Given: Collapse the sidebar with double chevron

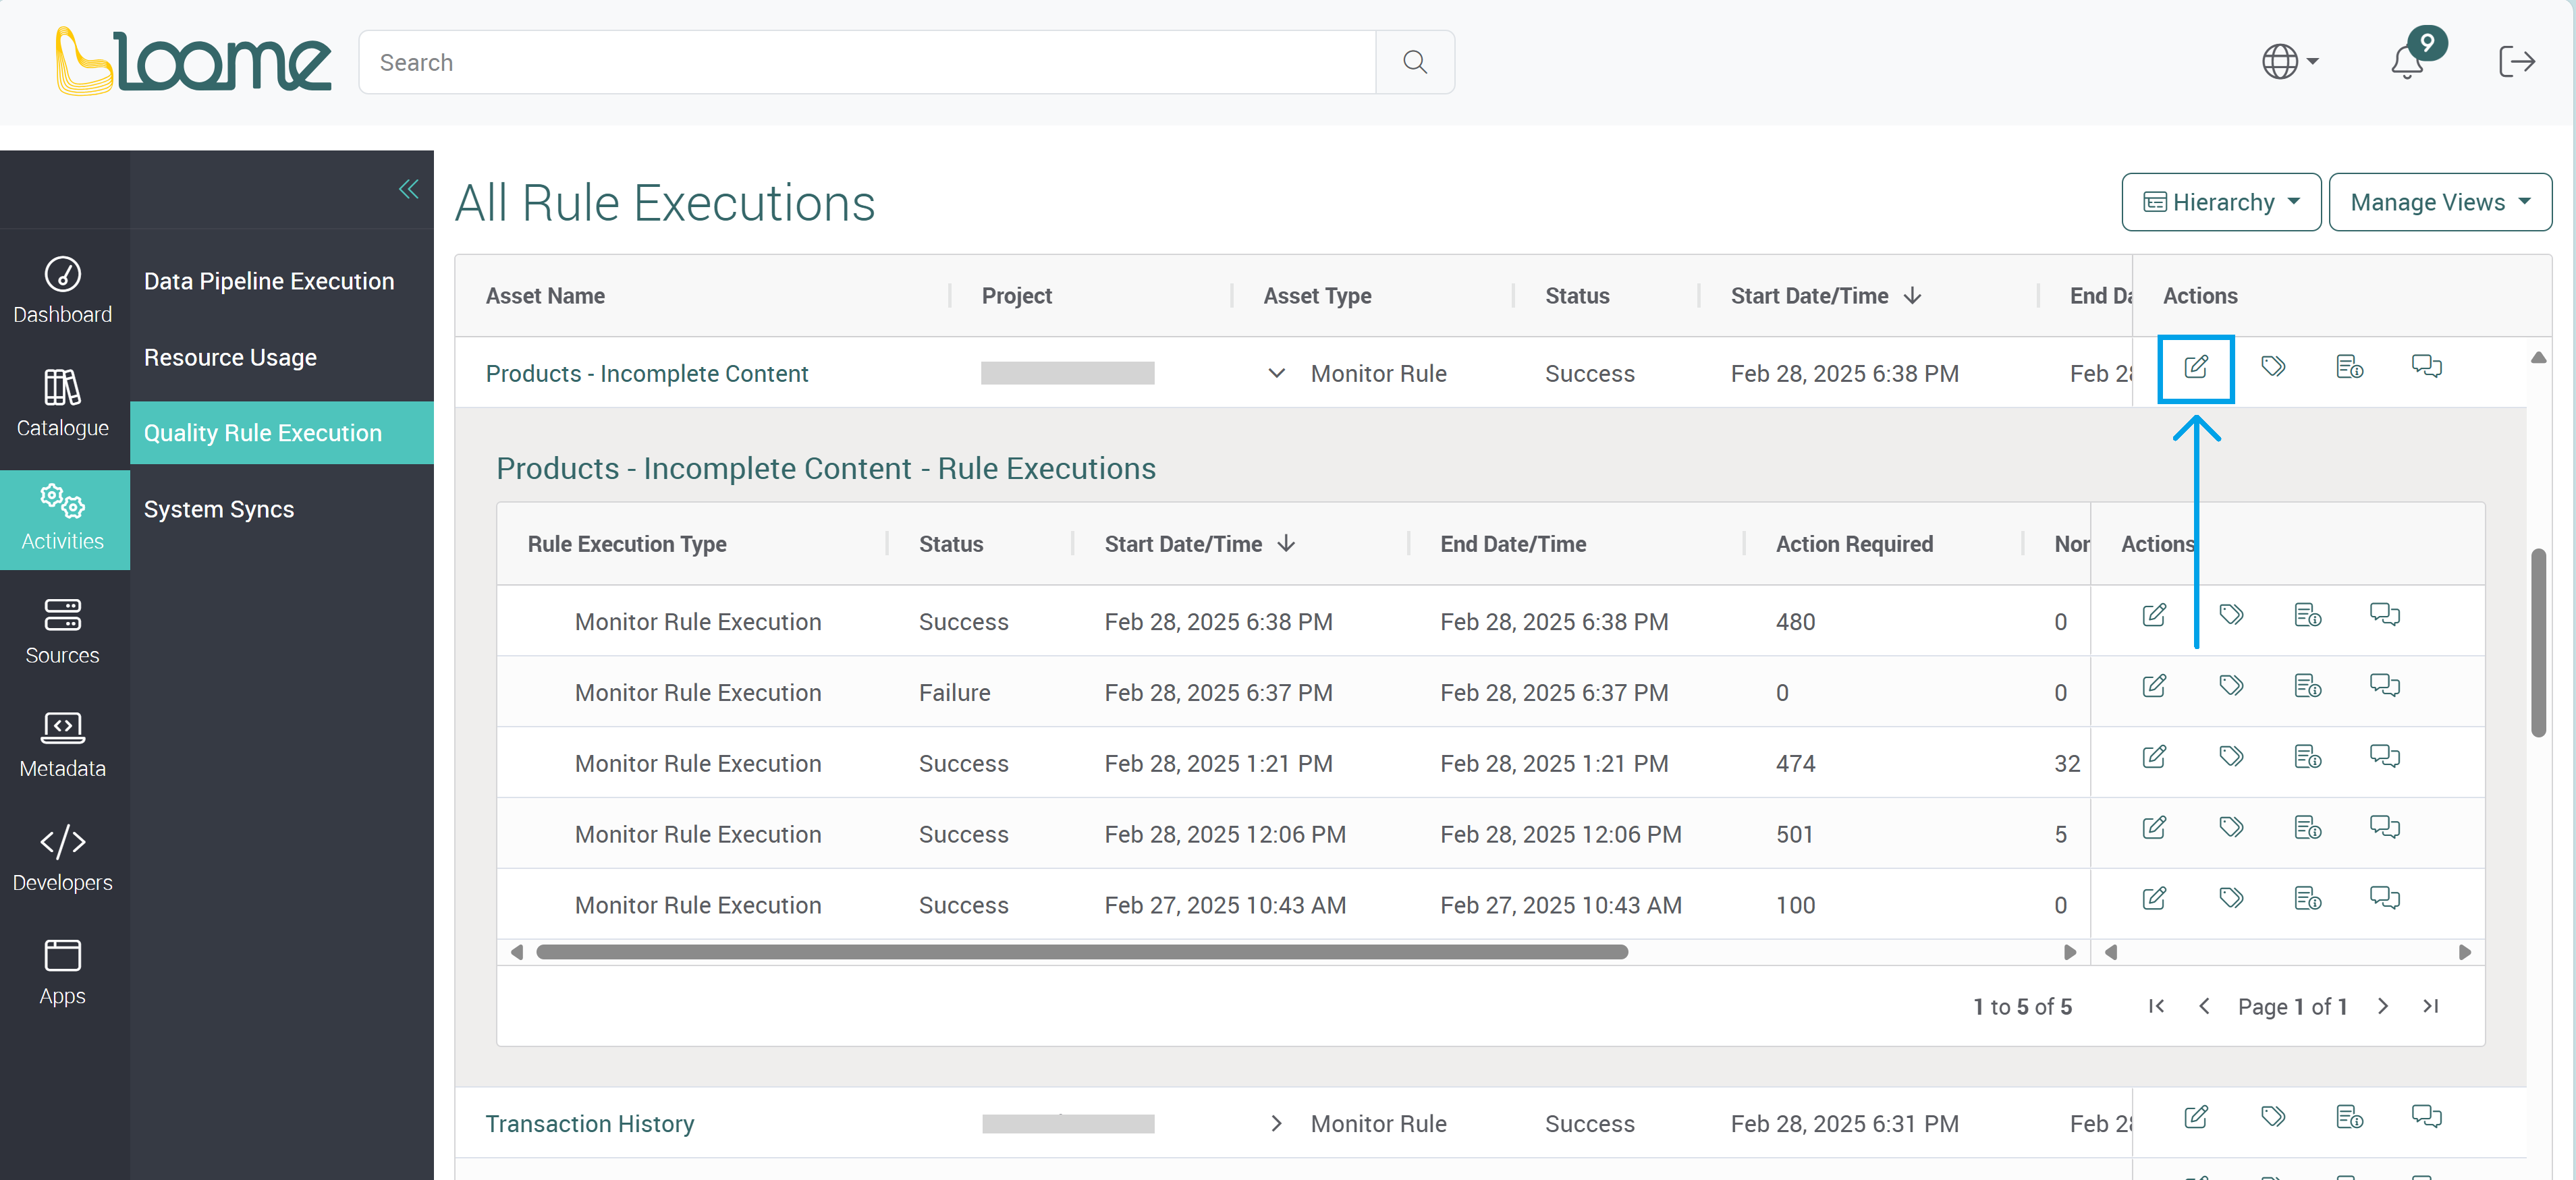Looking at the screenshot, I should [x=408, y=189].
